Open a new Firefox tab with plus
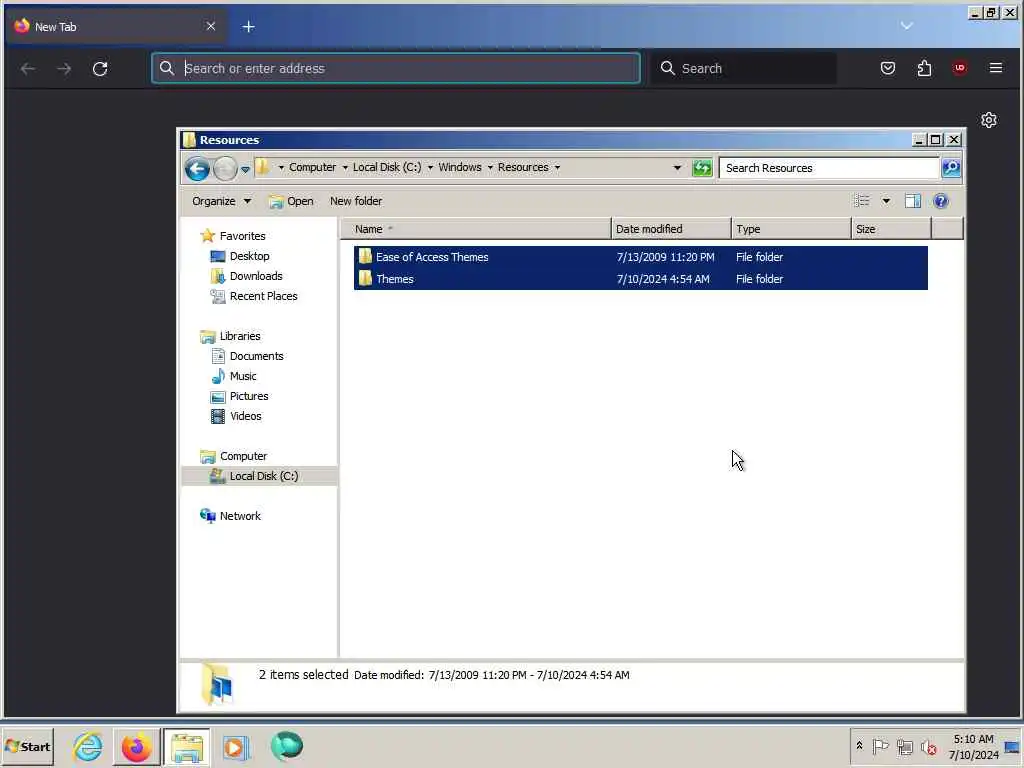 point(249,27)
